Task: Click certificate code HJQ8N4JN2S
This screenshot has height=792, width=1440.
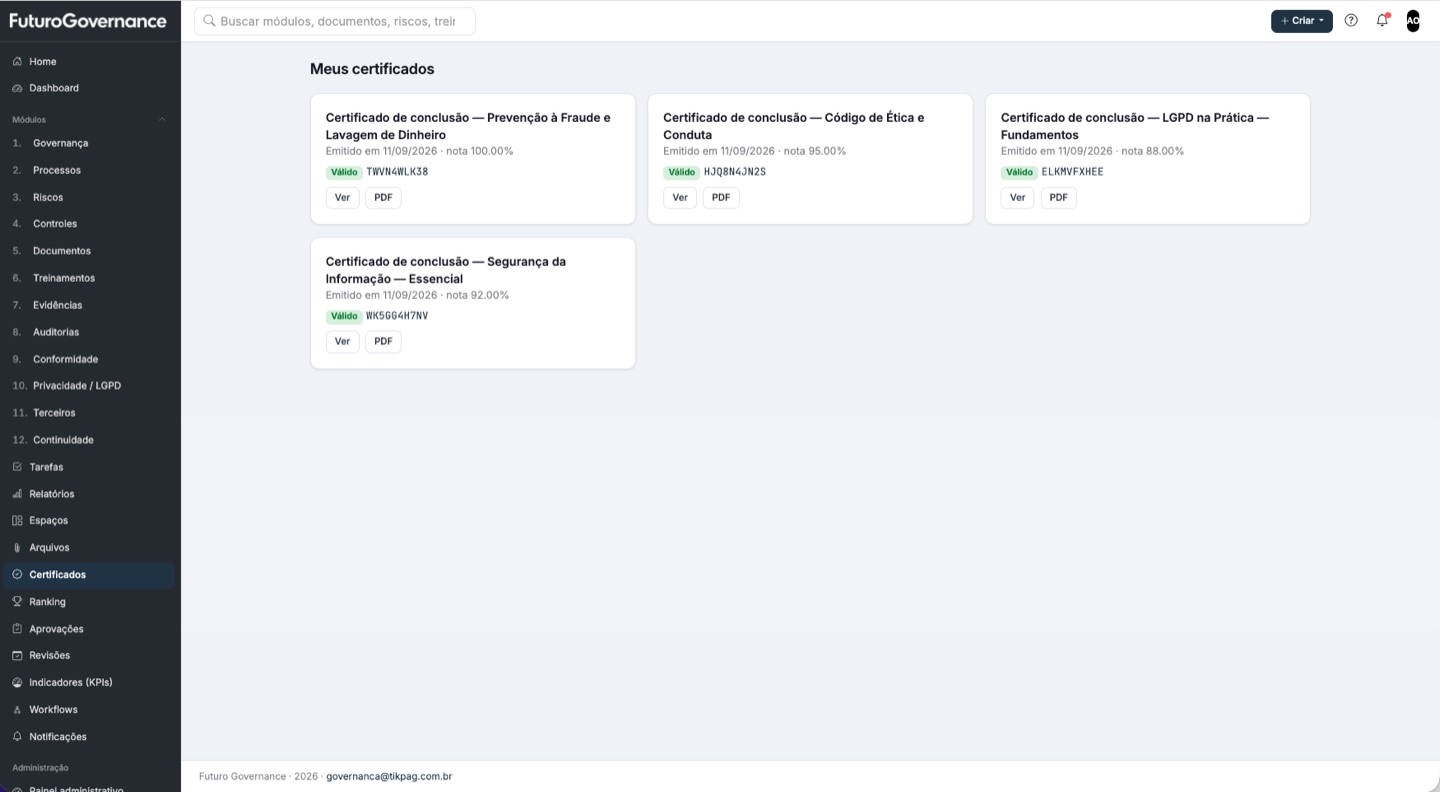Action: (x=735, y=172)
